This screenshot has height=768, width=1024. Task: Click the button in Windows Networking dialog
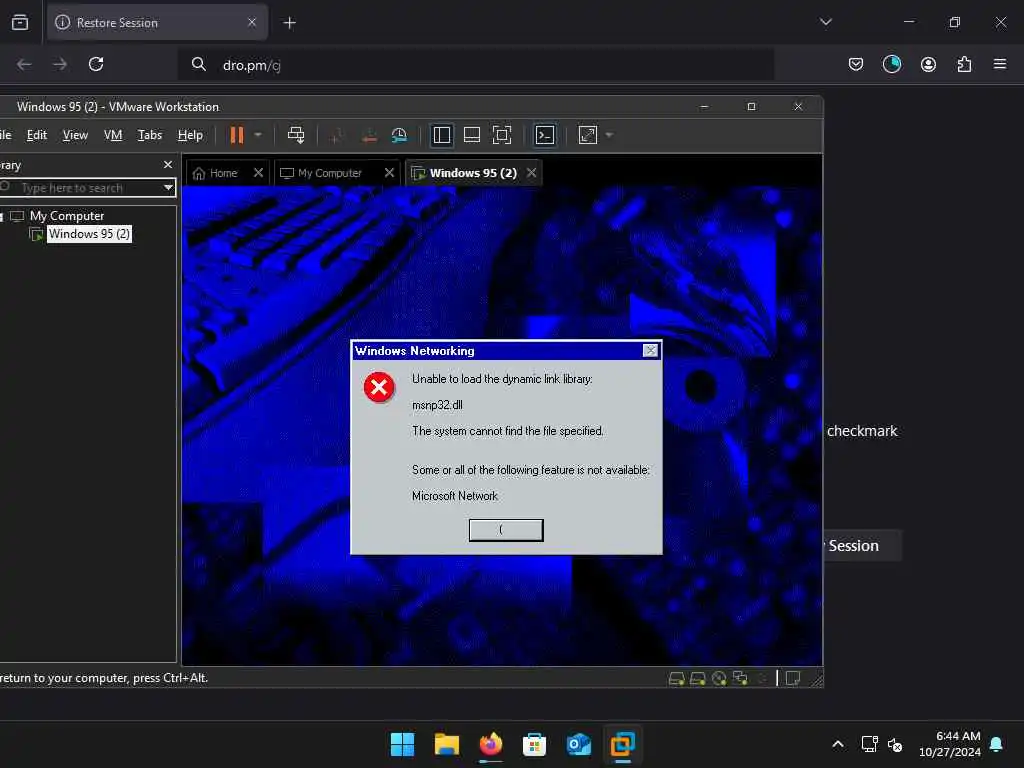pyautogui.click(x=506, y=530)
